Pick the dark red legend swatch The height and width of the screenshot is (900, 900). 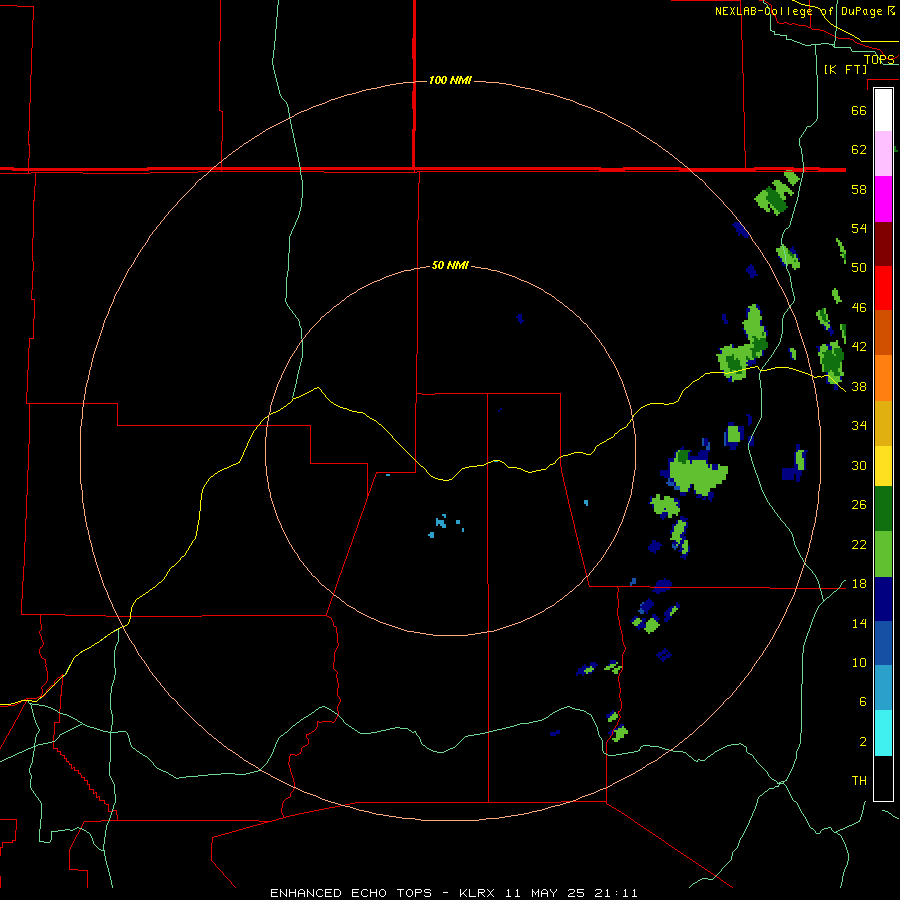883,243
